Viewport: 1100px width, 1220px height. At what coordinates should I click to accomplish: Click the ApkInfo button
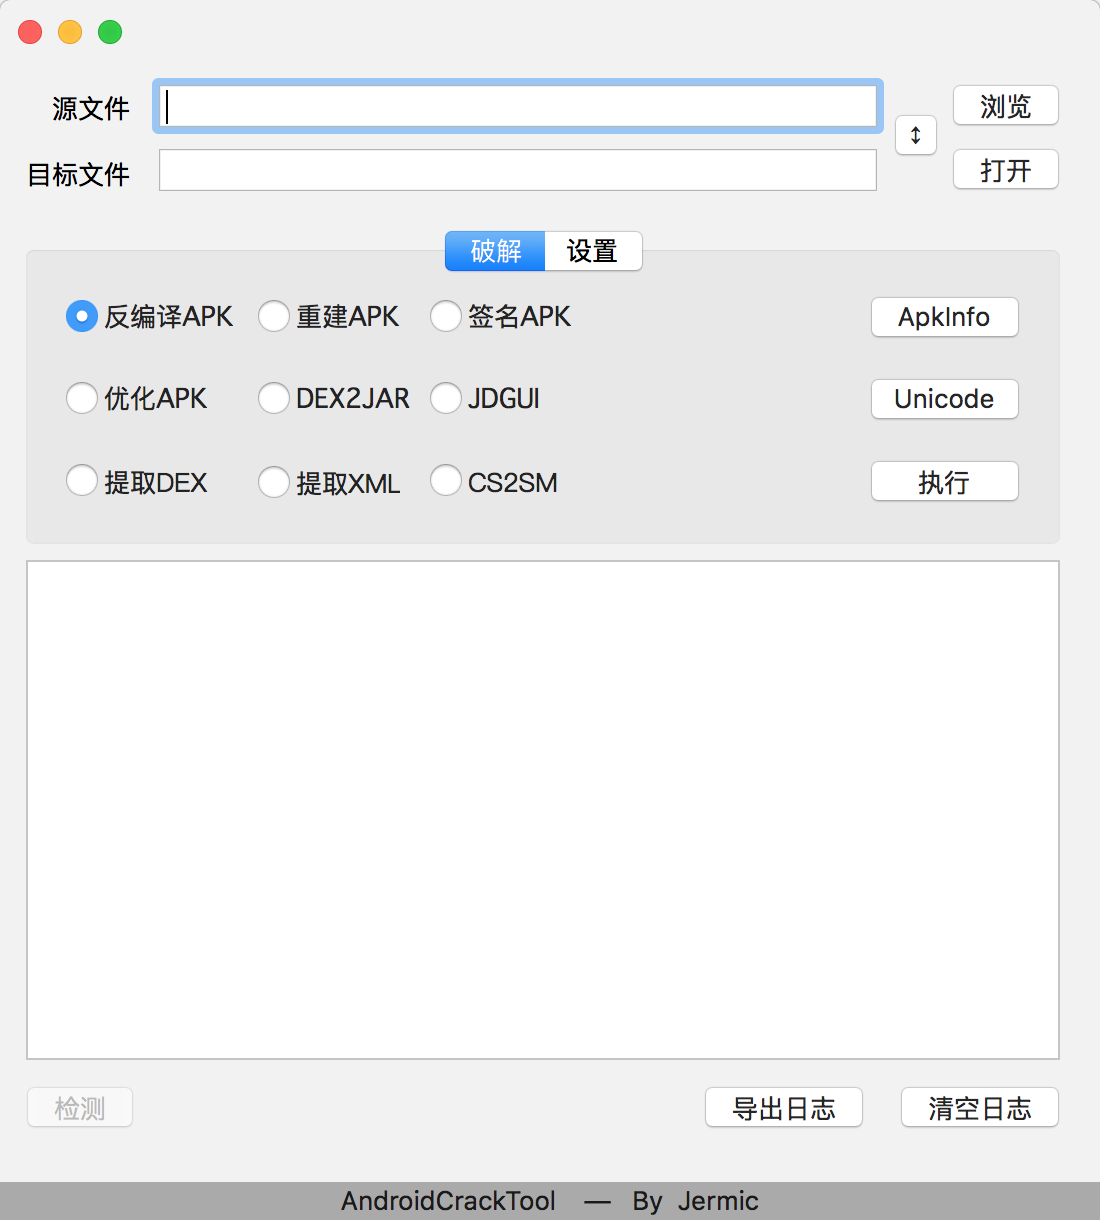pos(944,317)
